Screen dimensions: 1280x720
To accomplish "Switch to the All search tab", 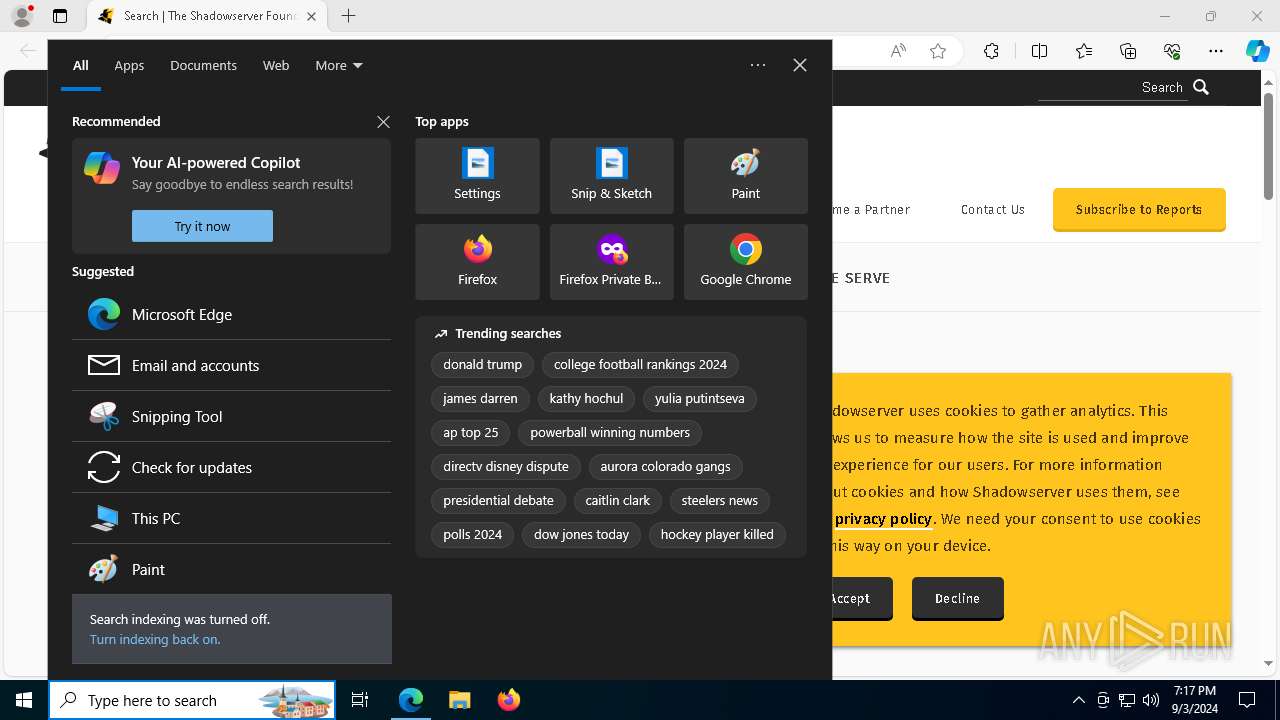I will pyautogui.click(x=81, y=65).
